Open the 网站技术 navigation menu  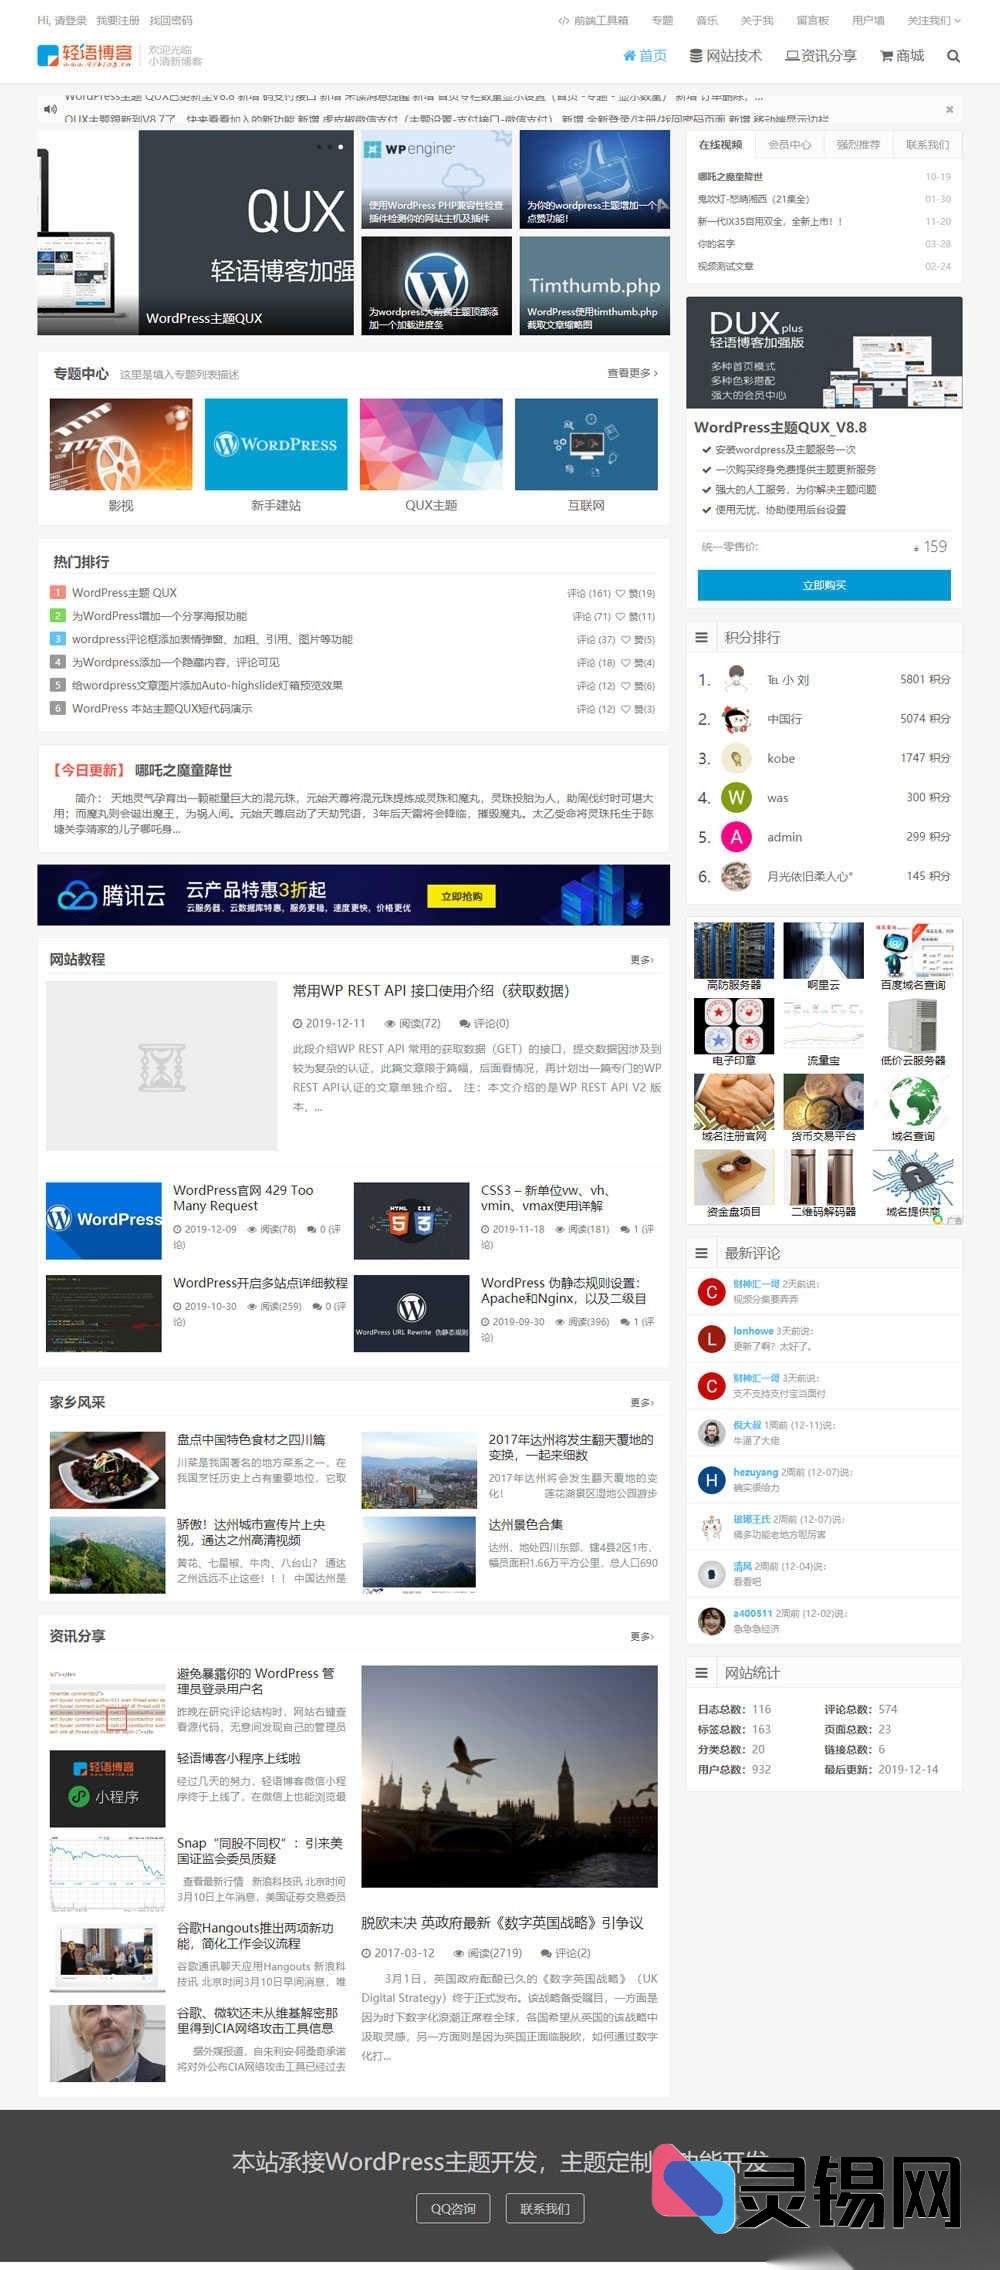(x=726, y=56)
